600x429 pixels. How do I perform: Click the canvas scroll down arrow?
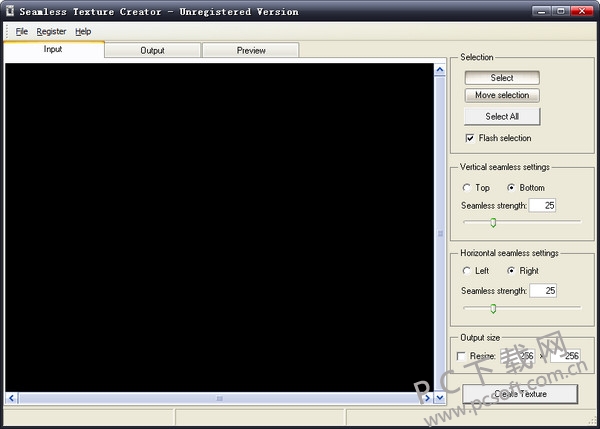coord(440,397)
